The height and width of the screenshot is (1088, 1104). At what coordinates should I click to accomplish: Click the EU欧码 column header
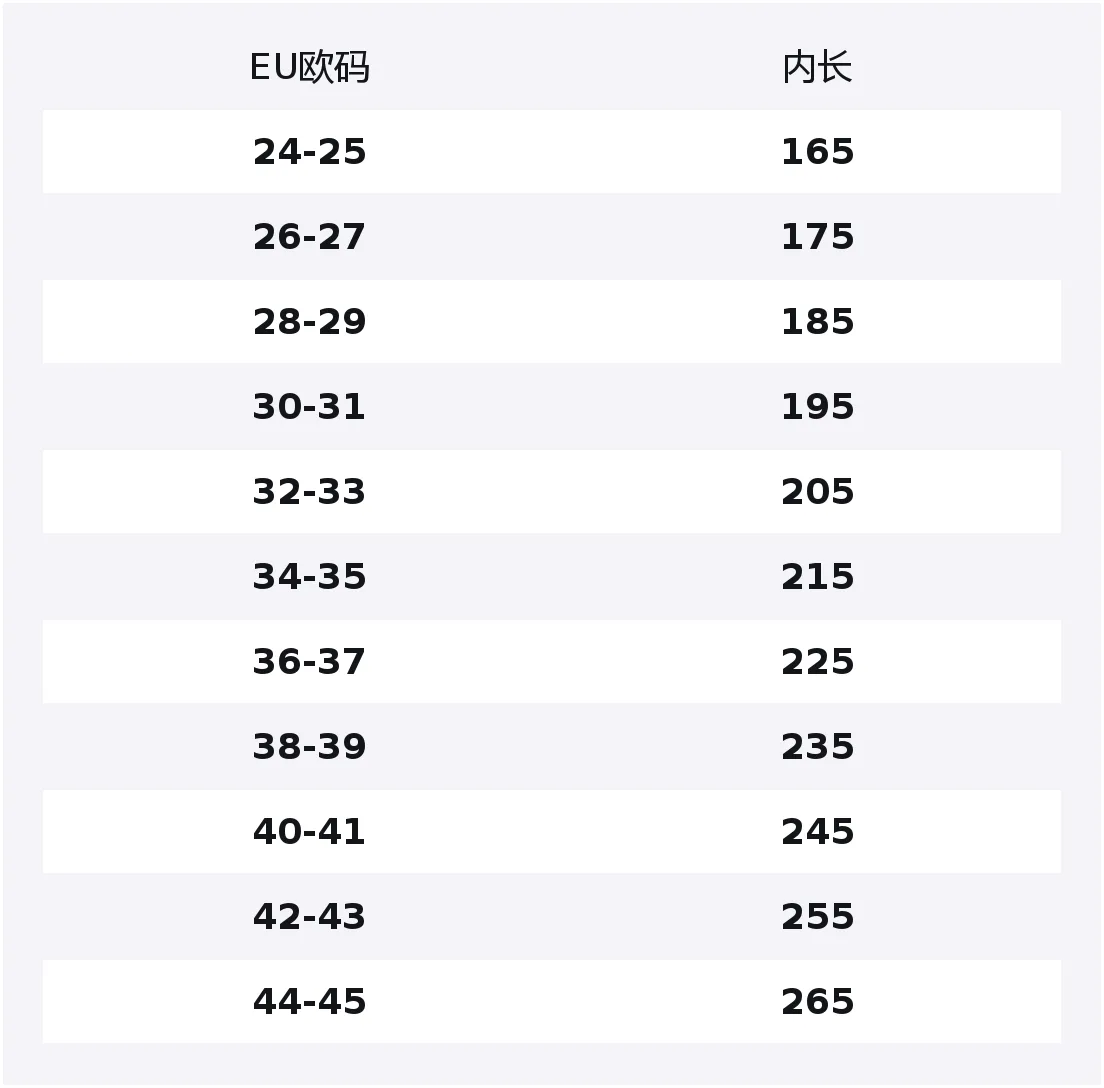click(x=310, y=68)
